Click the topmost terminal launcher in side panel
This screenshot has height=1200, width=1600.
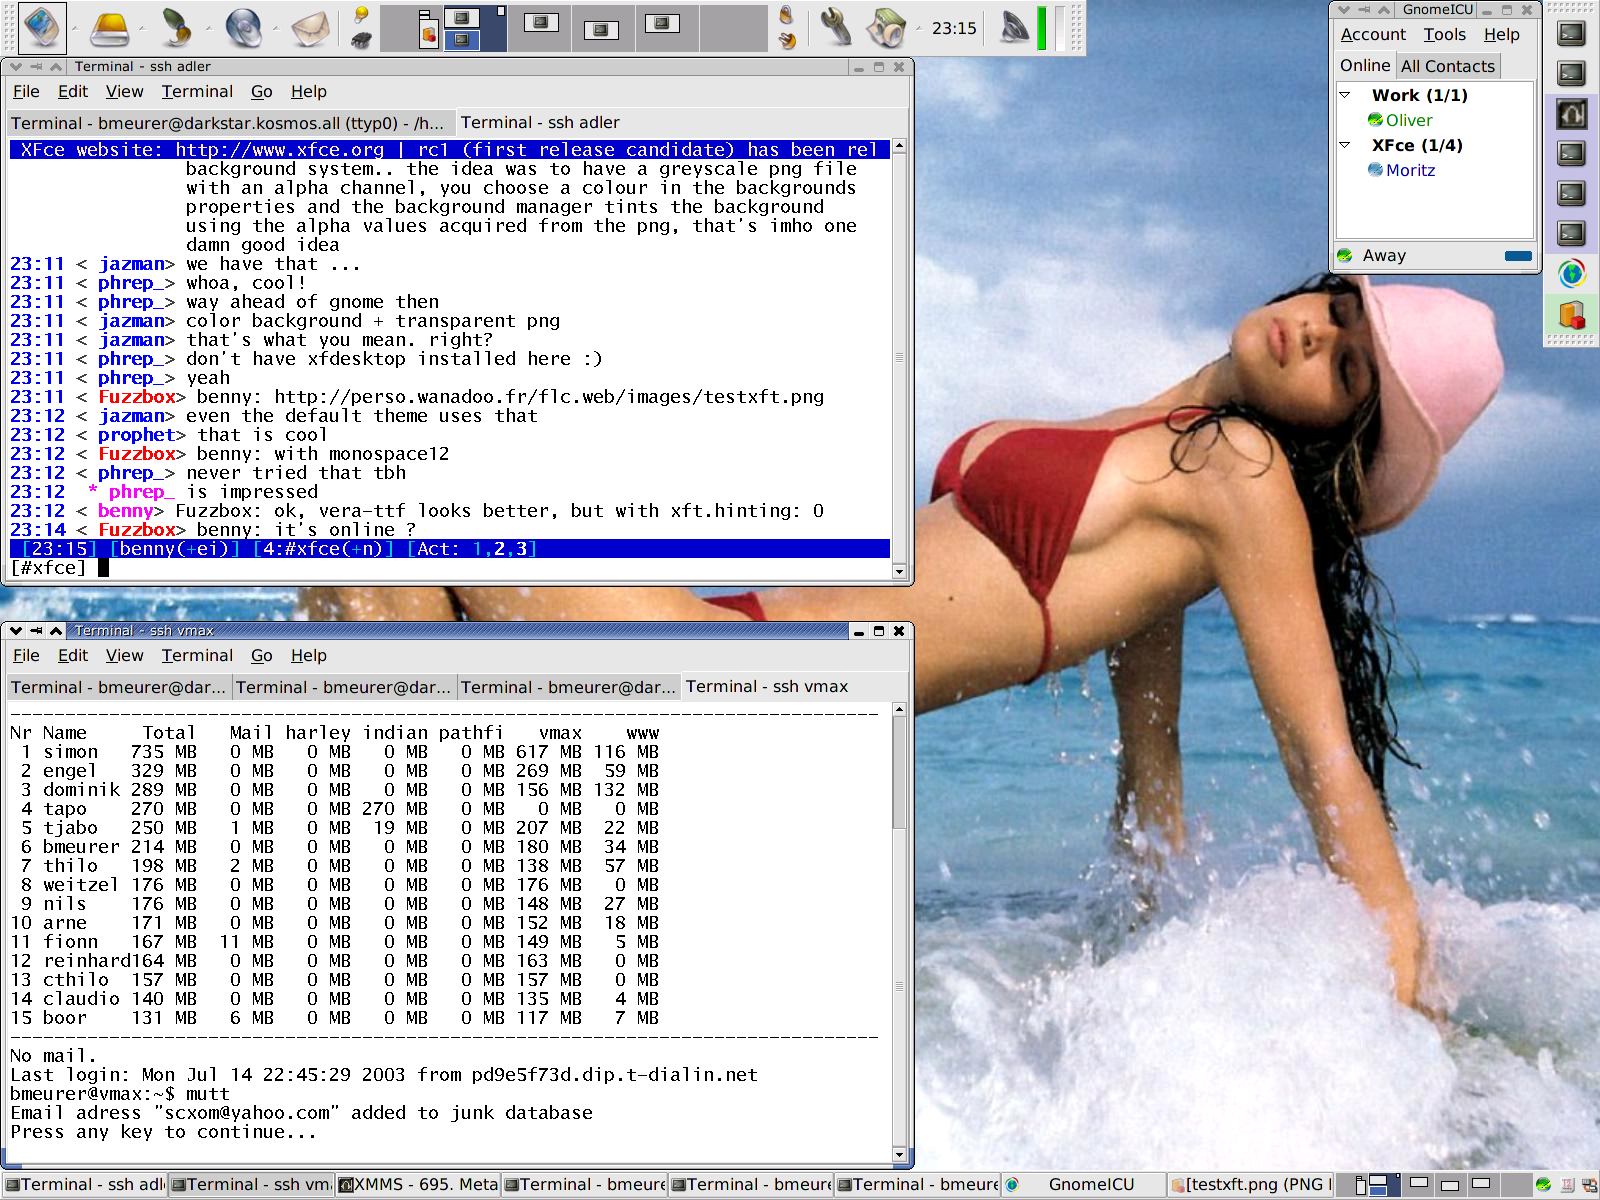point(1572,33)
